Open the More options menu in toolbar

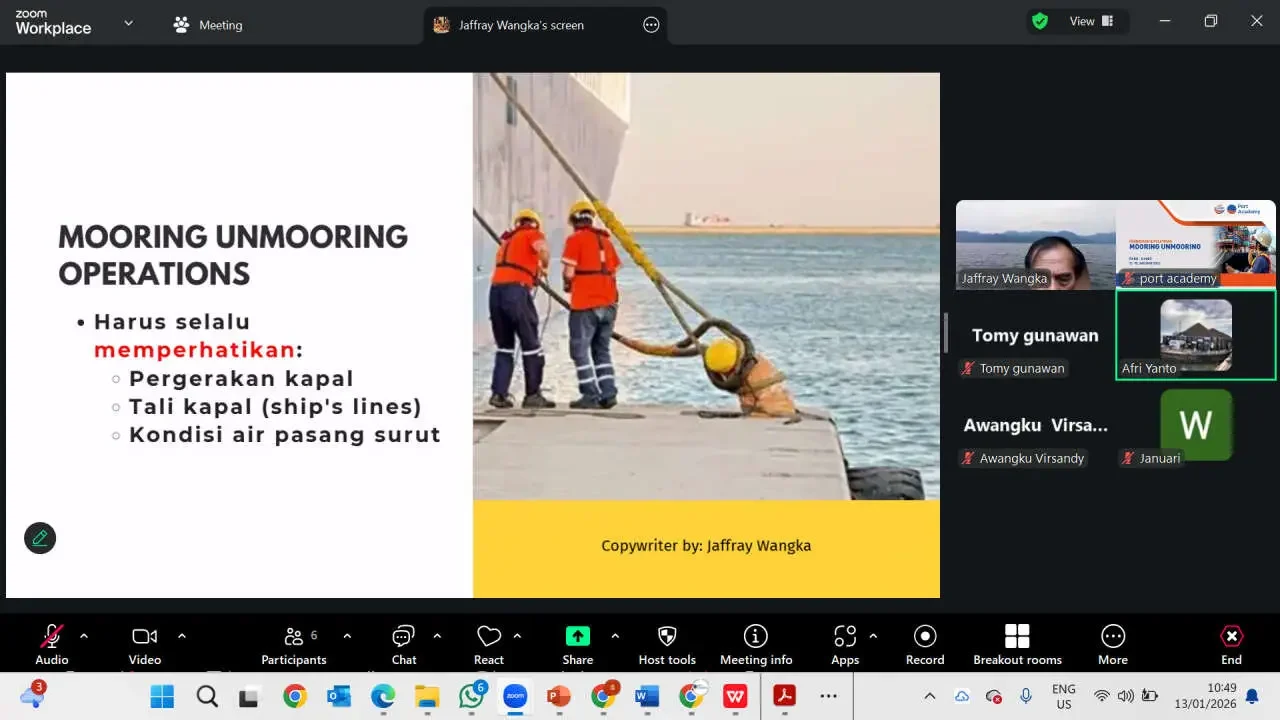(x=1113, y=644)
